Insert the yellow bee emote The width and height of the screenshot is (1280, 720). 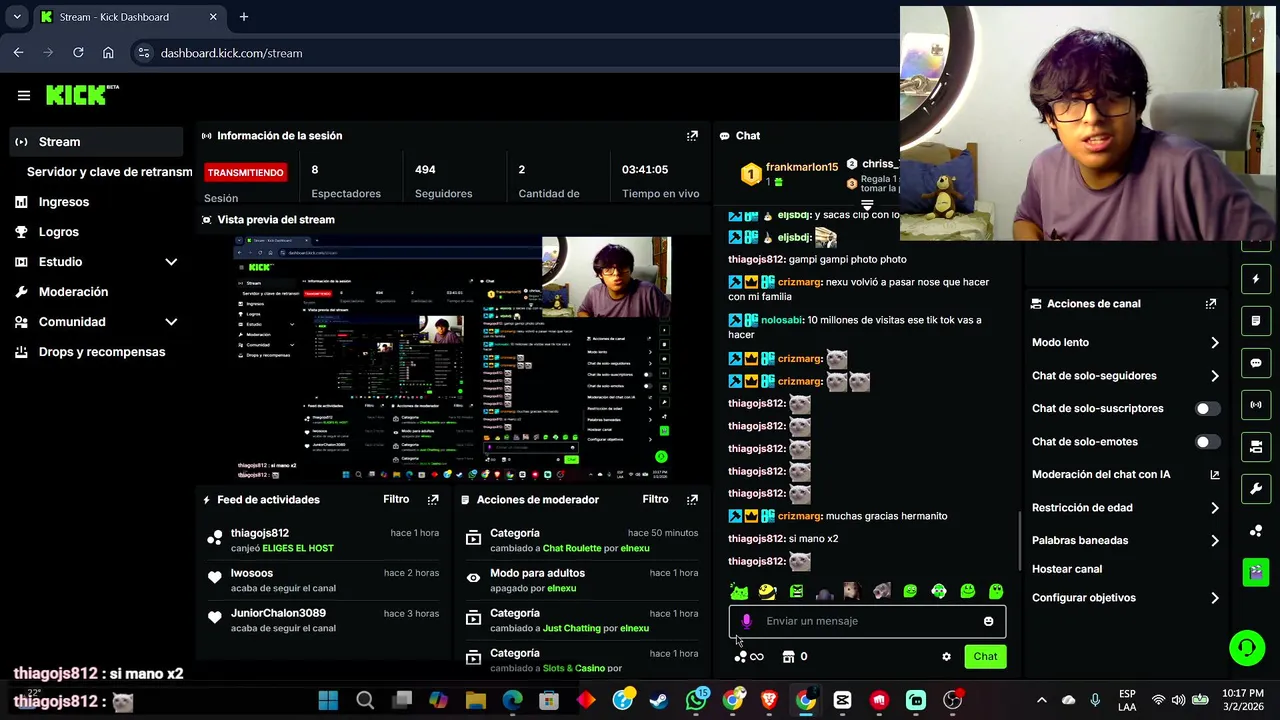coord(767,592)
